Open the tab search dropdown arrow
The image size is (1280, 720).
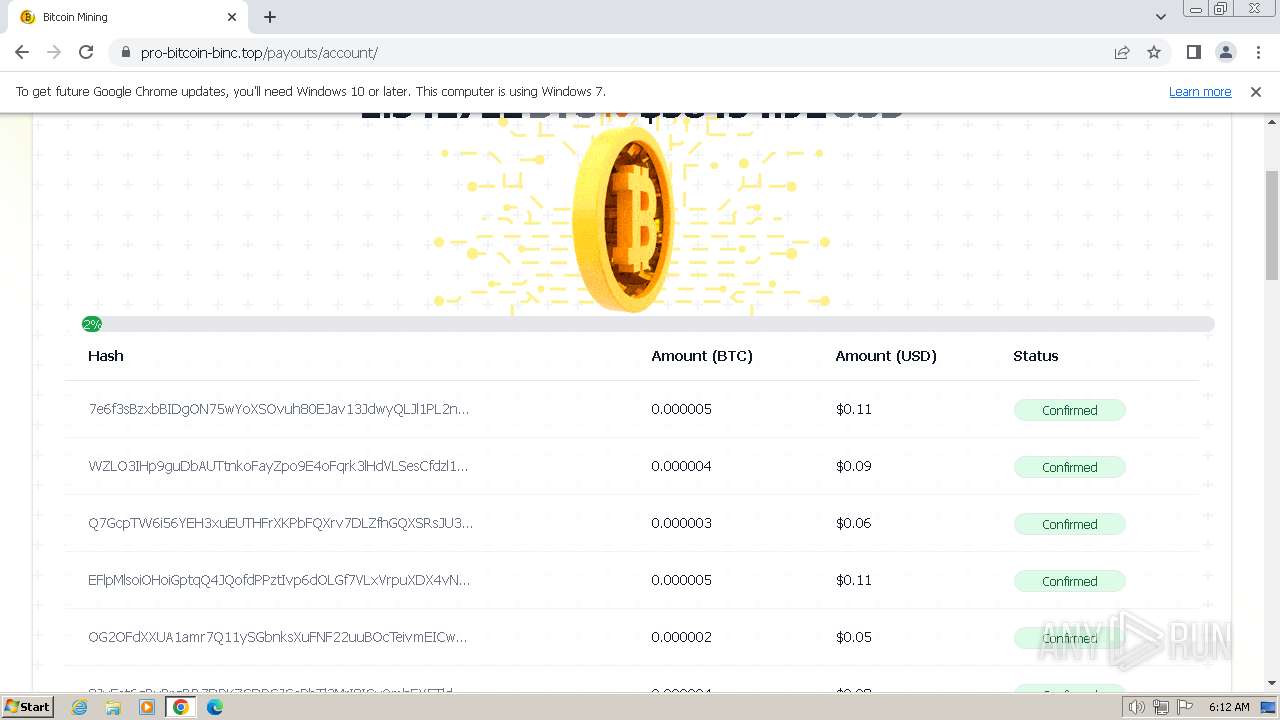click(x=1160, y=17)
